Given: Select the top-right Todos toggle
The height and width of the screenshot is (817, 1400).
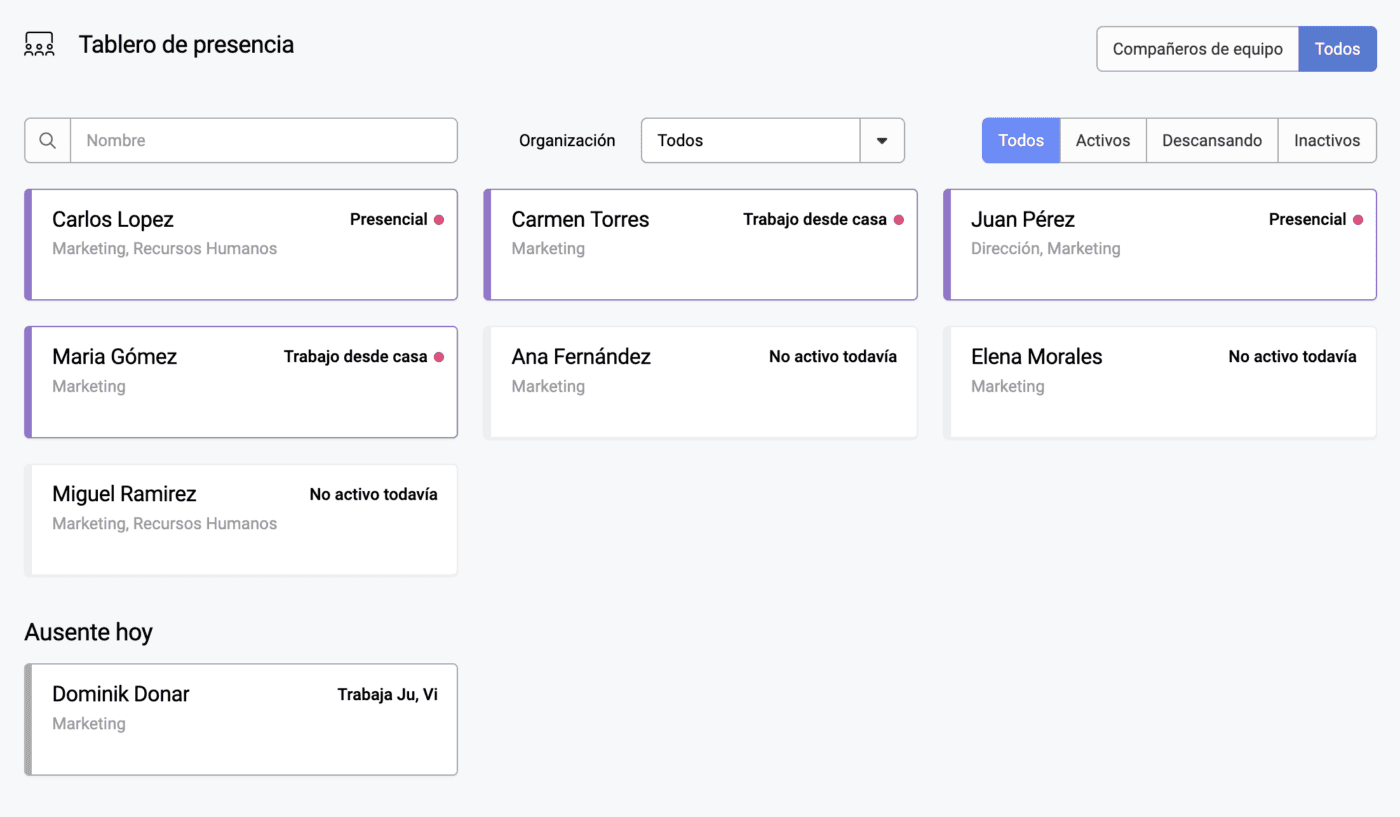Looking at the screenshot, I should (x=1337, y=49).
